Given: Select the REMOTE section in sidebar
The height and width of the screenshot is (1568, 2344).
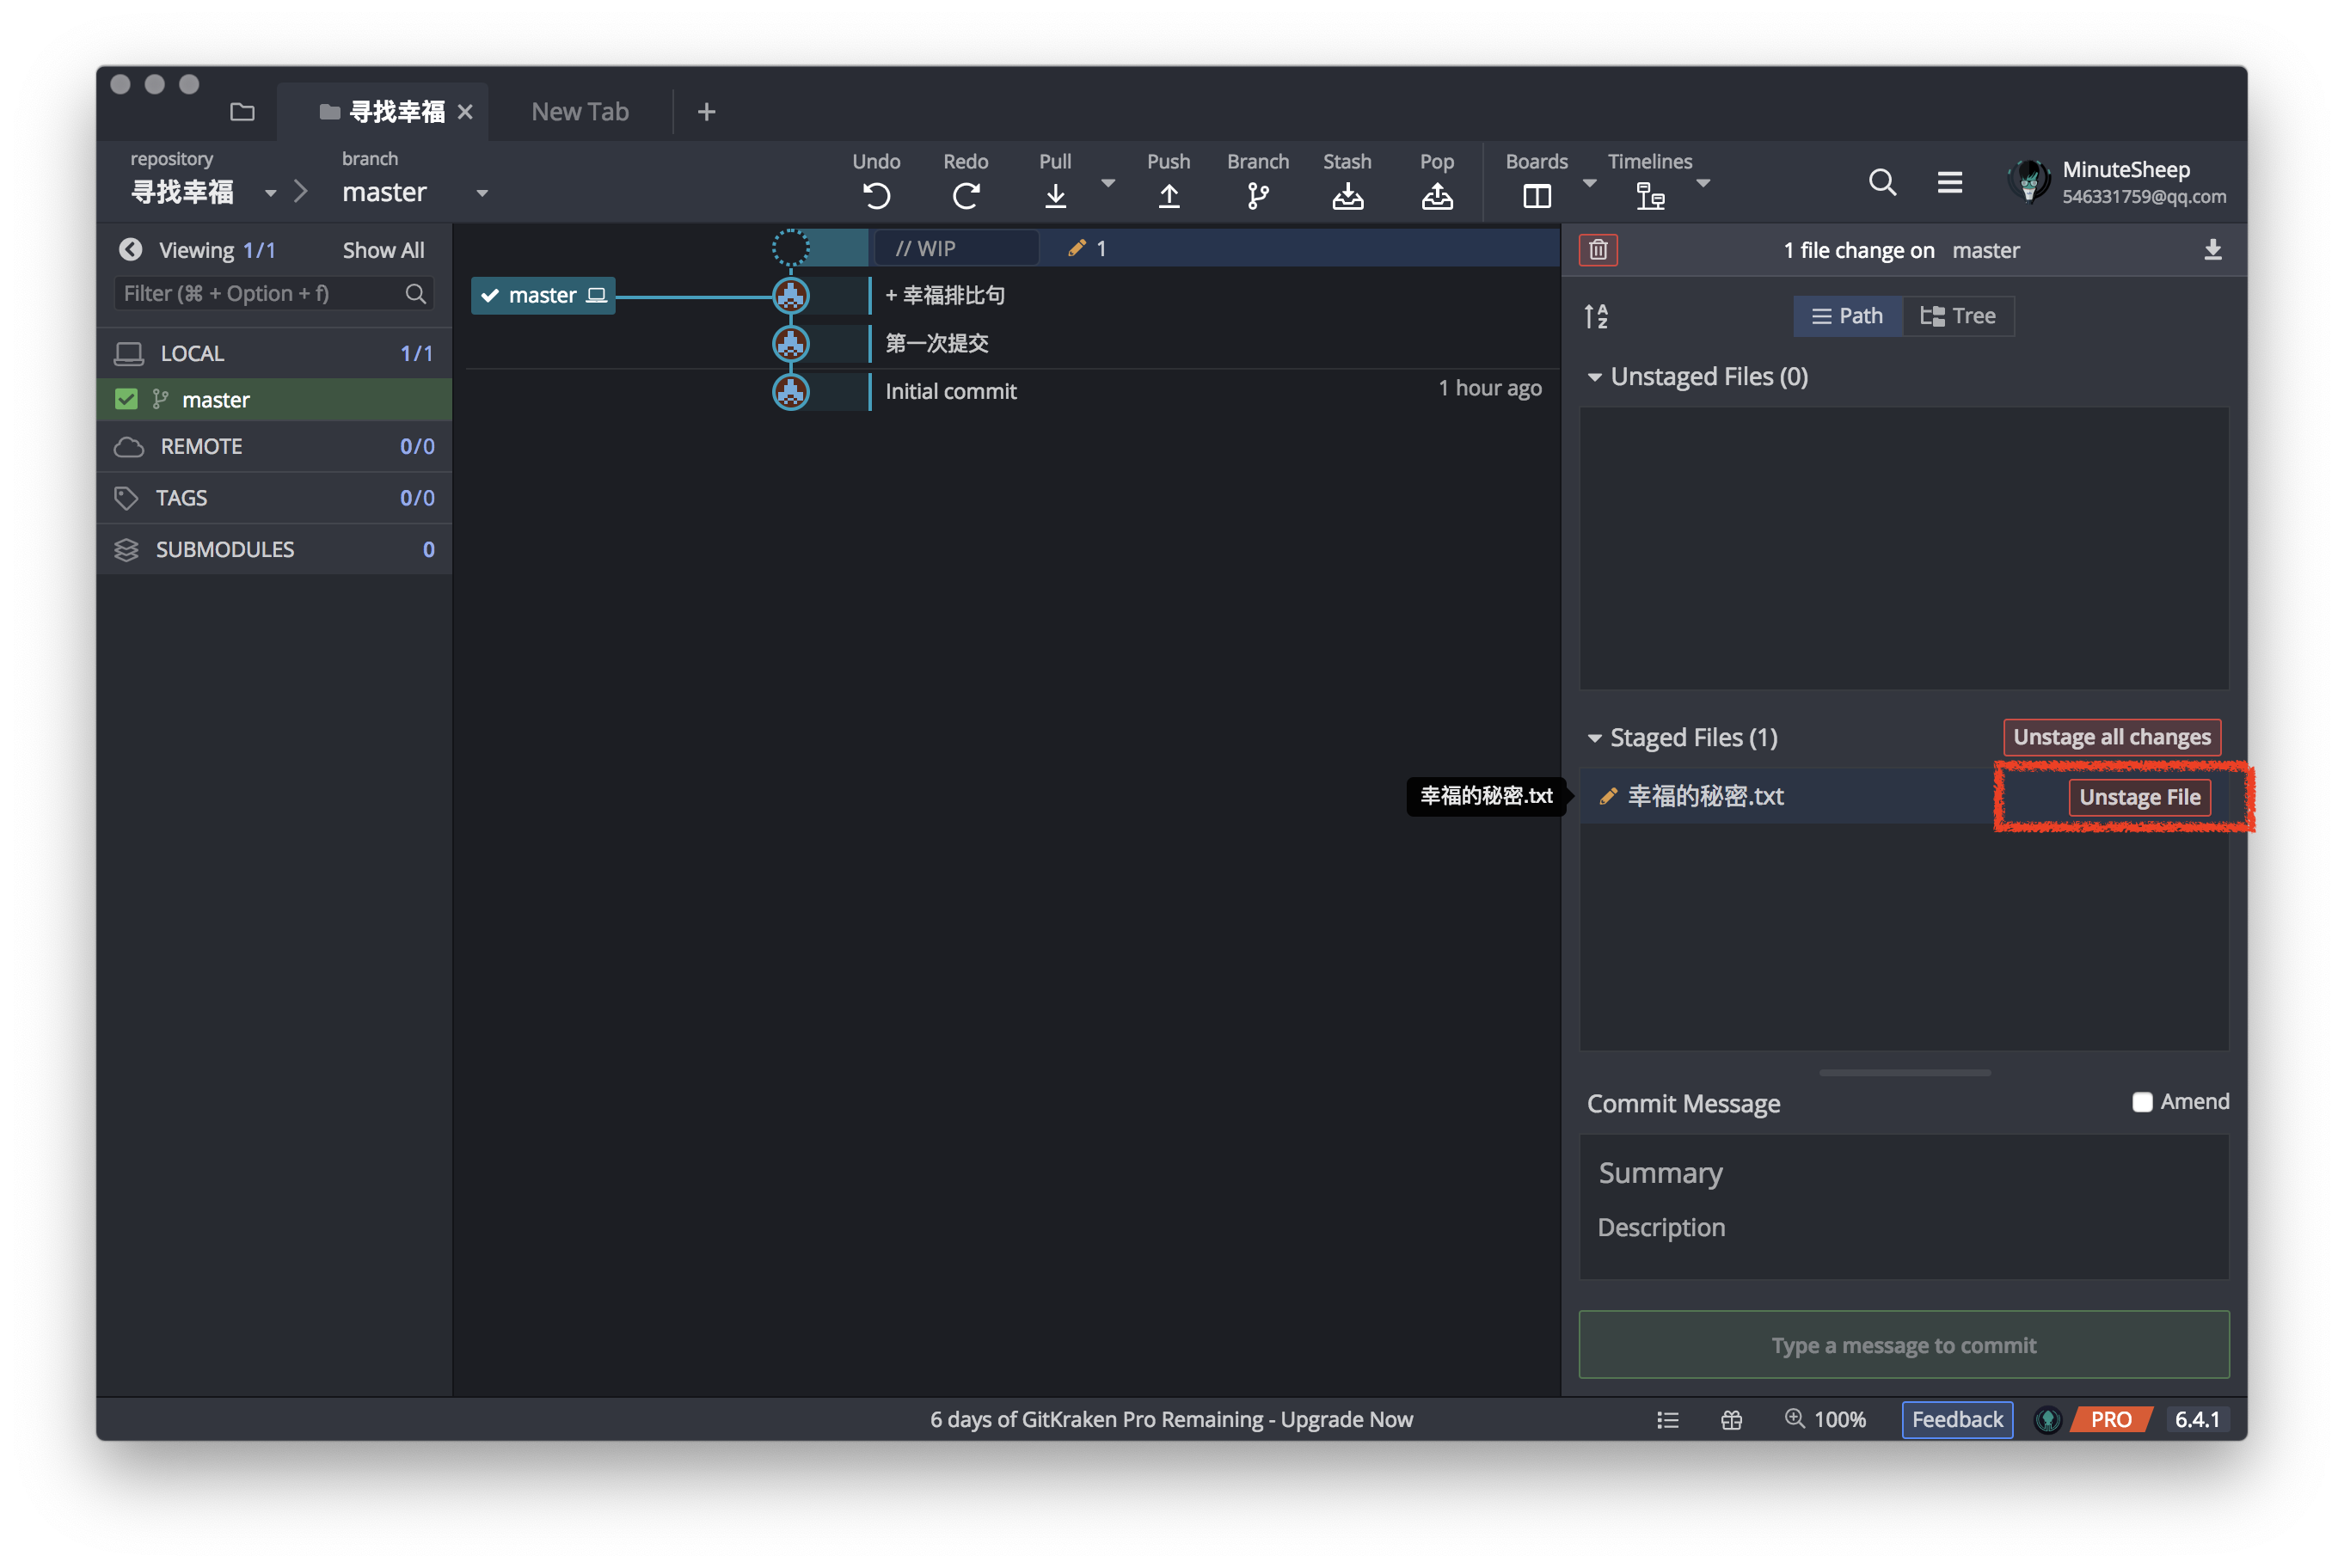Looking at the screenshot, I should point(202,446).
